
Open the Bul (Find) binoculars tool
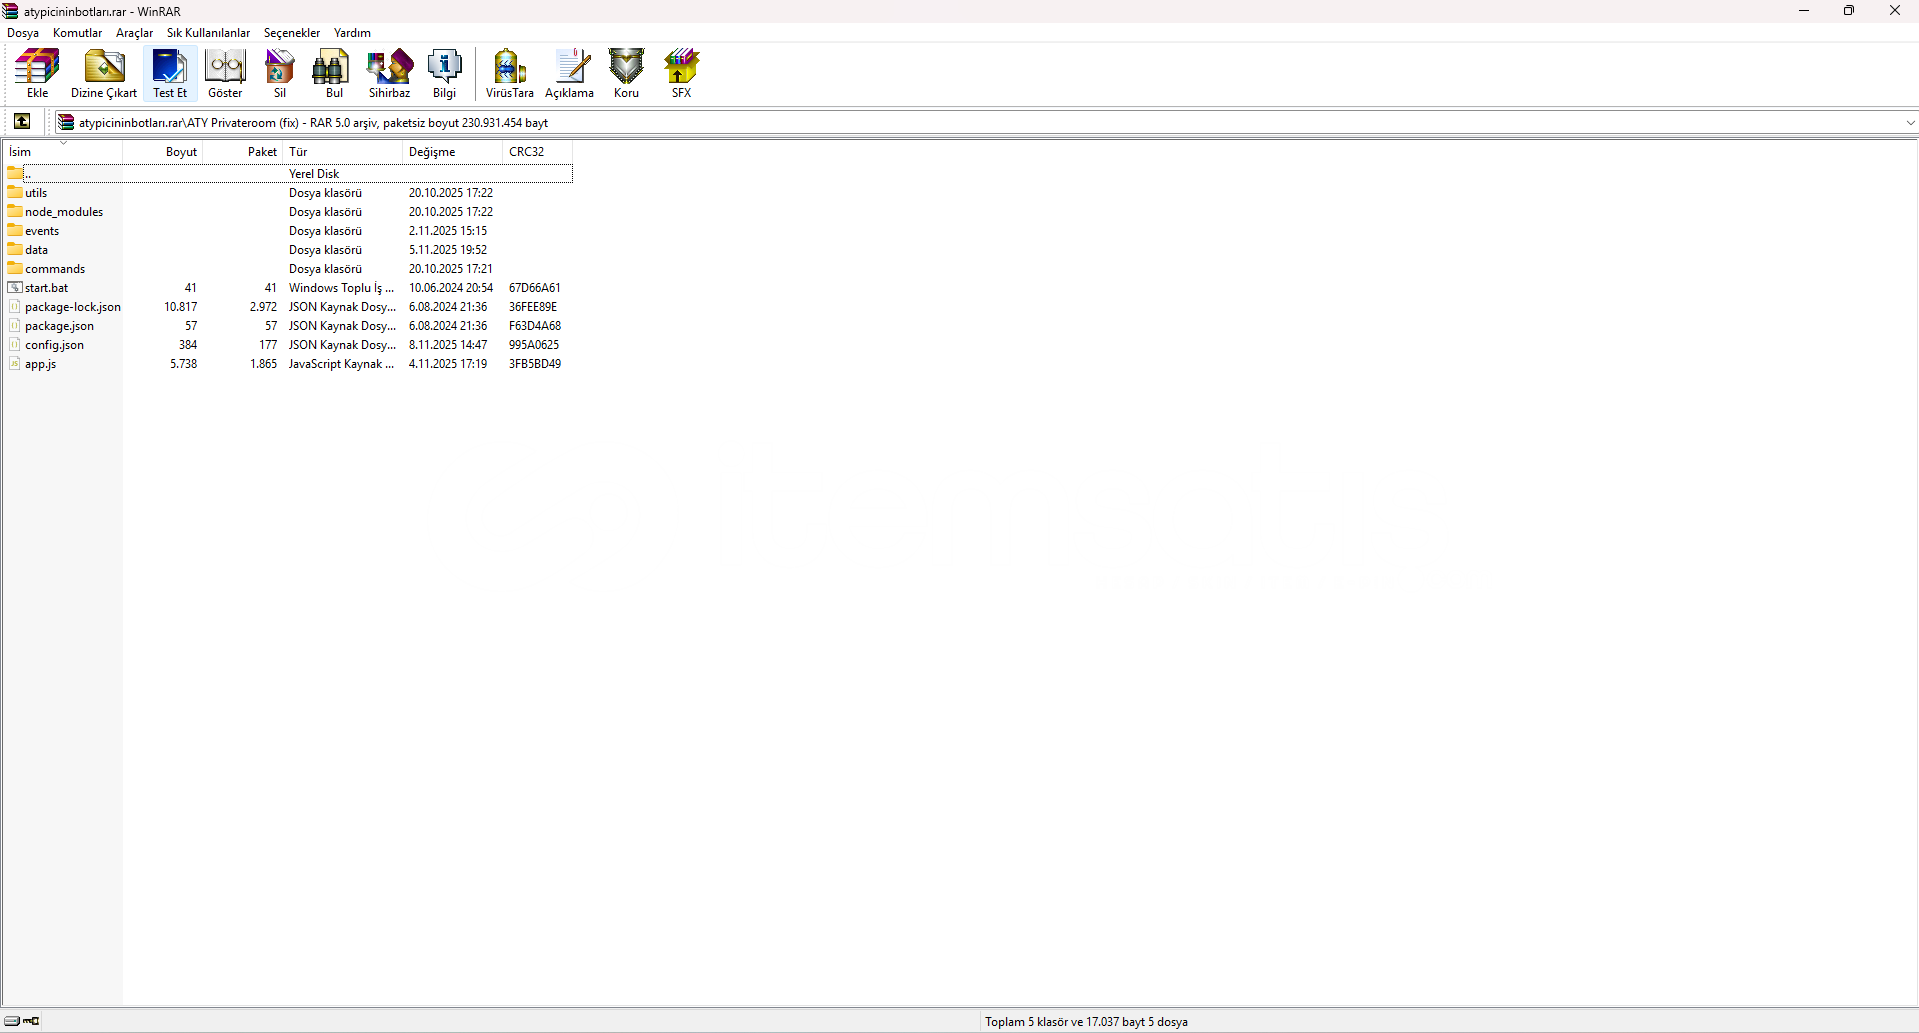(334, 73)
